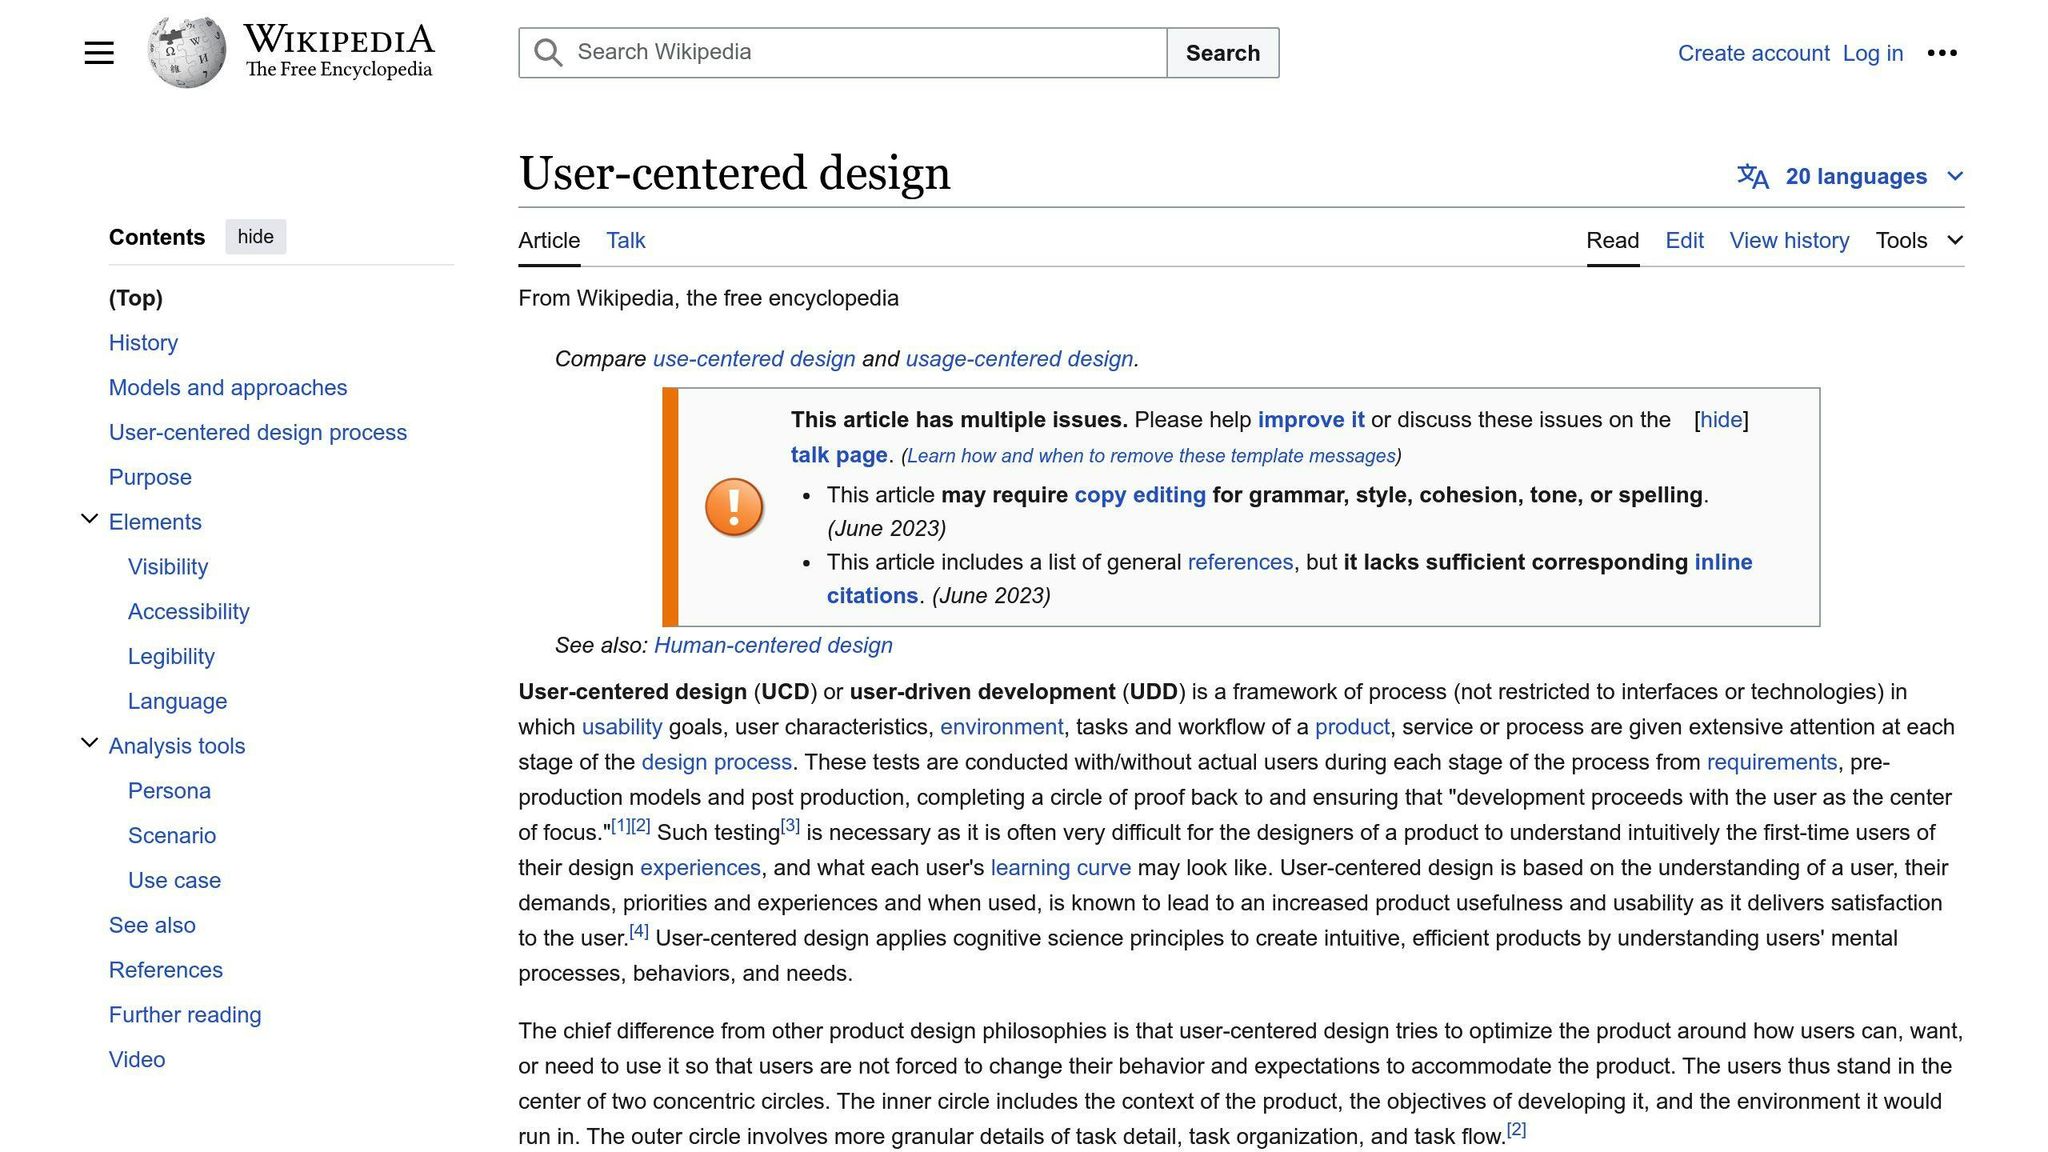Click the usability link in article
Image resolution: width=2048 pixels, height=1152 pixels.
(x=622, y=727)
